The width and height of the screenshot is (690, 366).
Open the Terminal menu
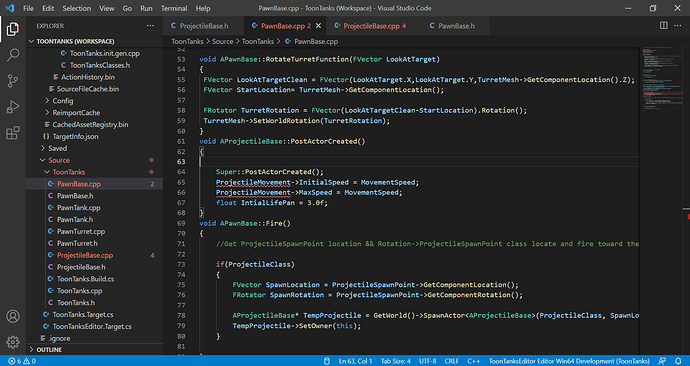pyautogui.click(x=174, y=8)
